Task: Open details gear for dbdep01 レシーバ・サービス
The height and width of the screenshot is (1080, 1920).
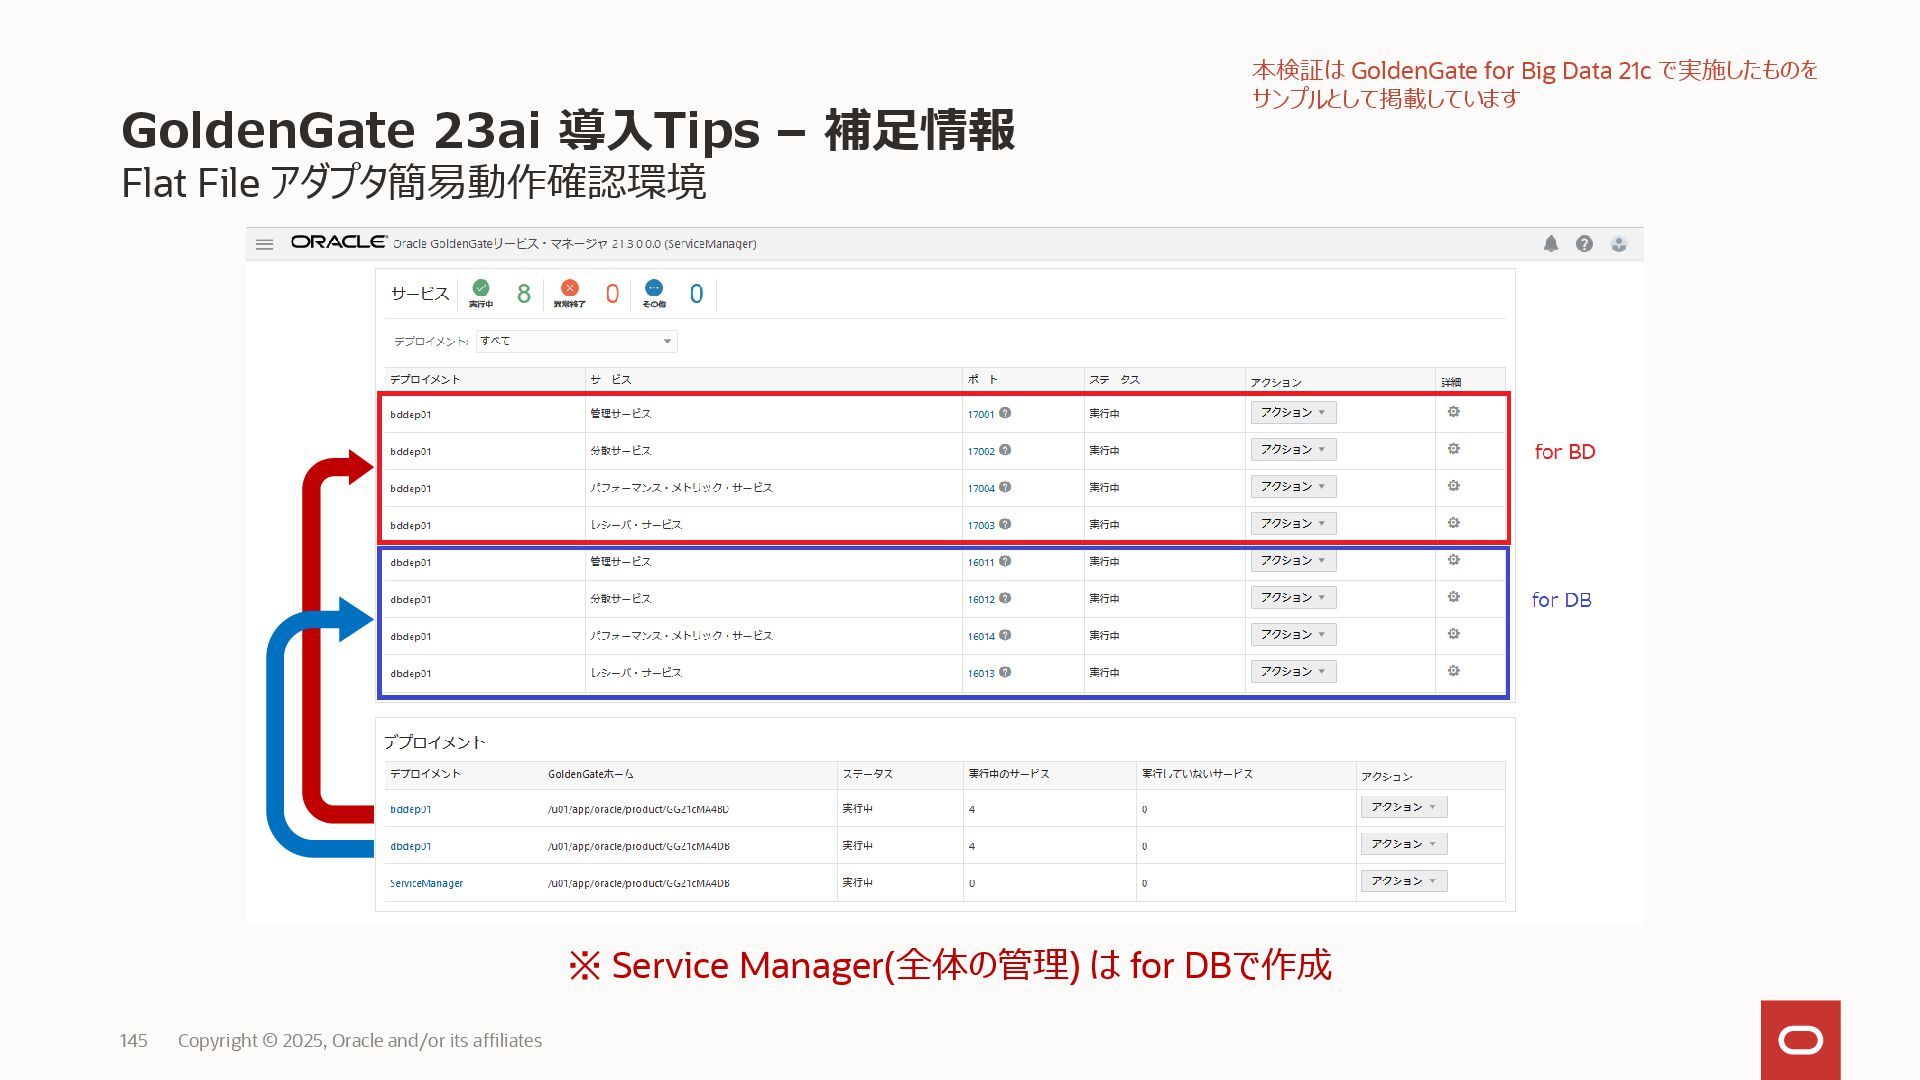Action: (1453, 671)
